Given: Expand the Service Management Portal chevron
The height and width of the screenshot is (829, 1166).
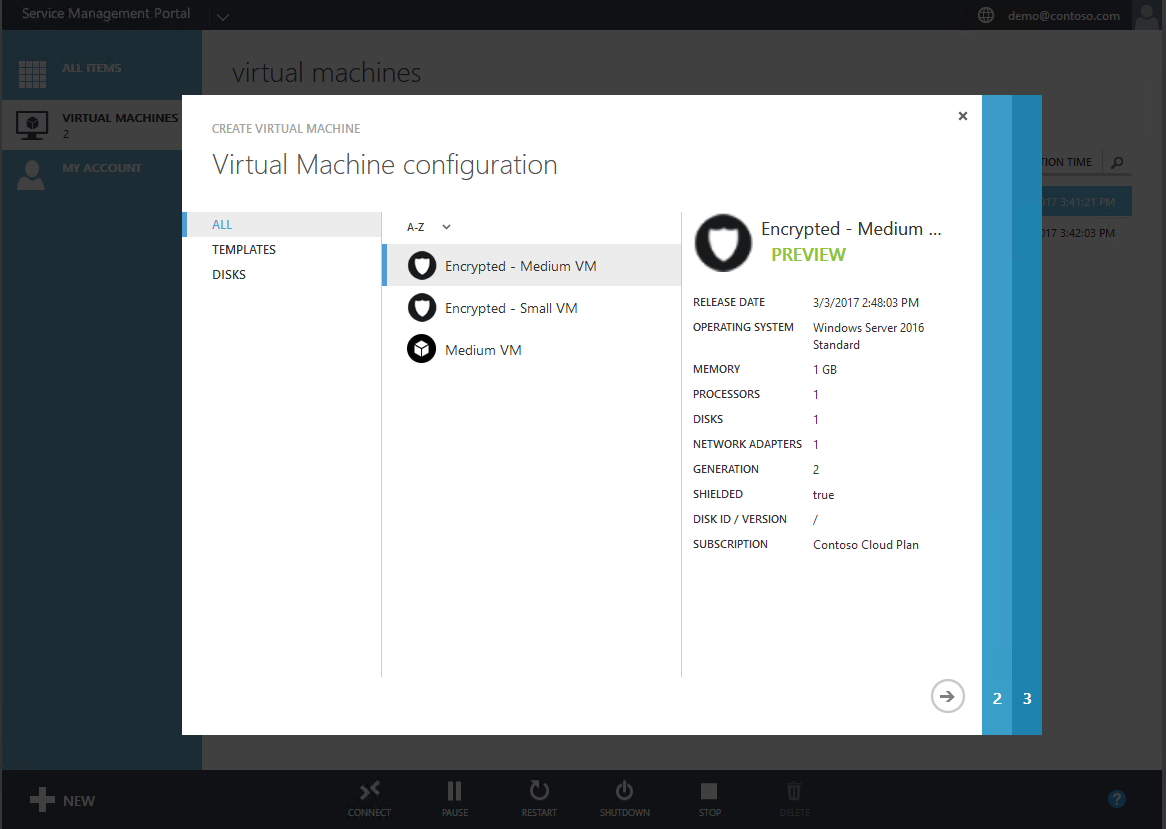Looking at the screenshot, I should 222,16.
